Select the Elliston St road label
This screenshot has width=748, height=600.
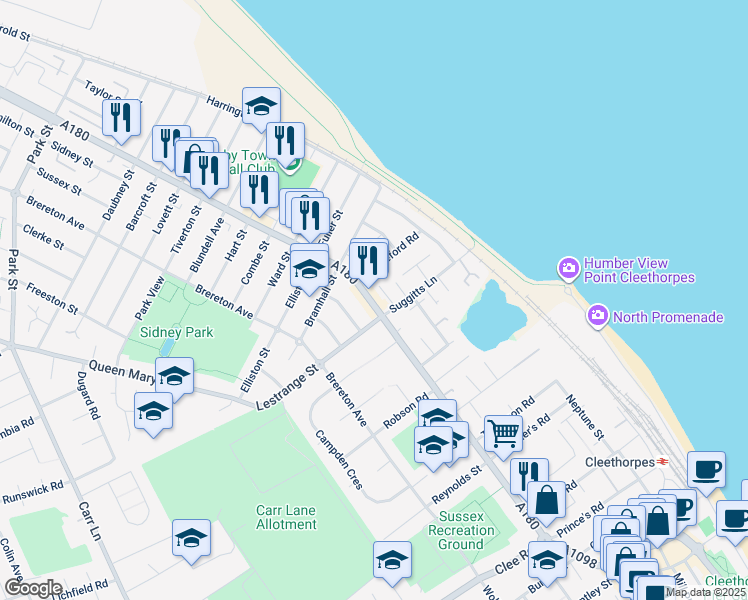click(x=255, y=371)
